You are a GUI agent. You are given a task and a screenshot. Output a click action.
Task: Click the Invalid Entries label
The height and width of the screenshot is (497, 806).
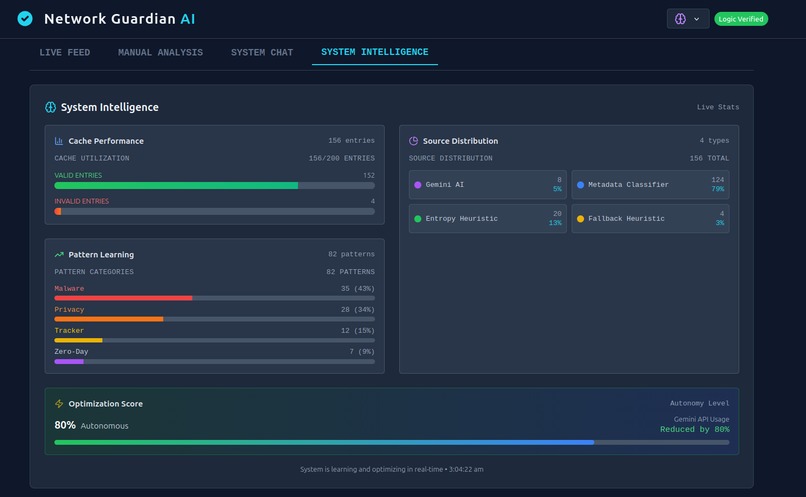click(82, 201)
